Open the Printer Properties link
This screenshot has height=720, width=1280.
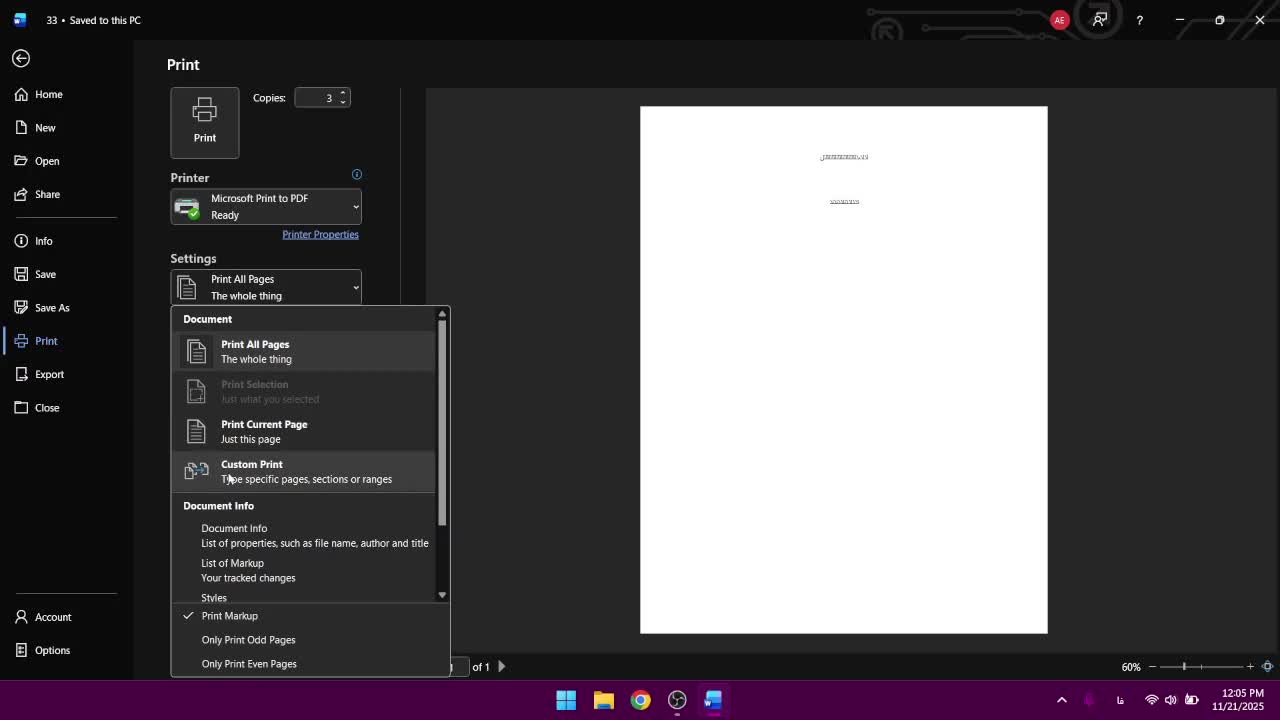[x=320, y=235]
